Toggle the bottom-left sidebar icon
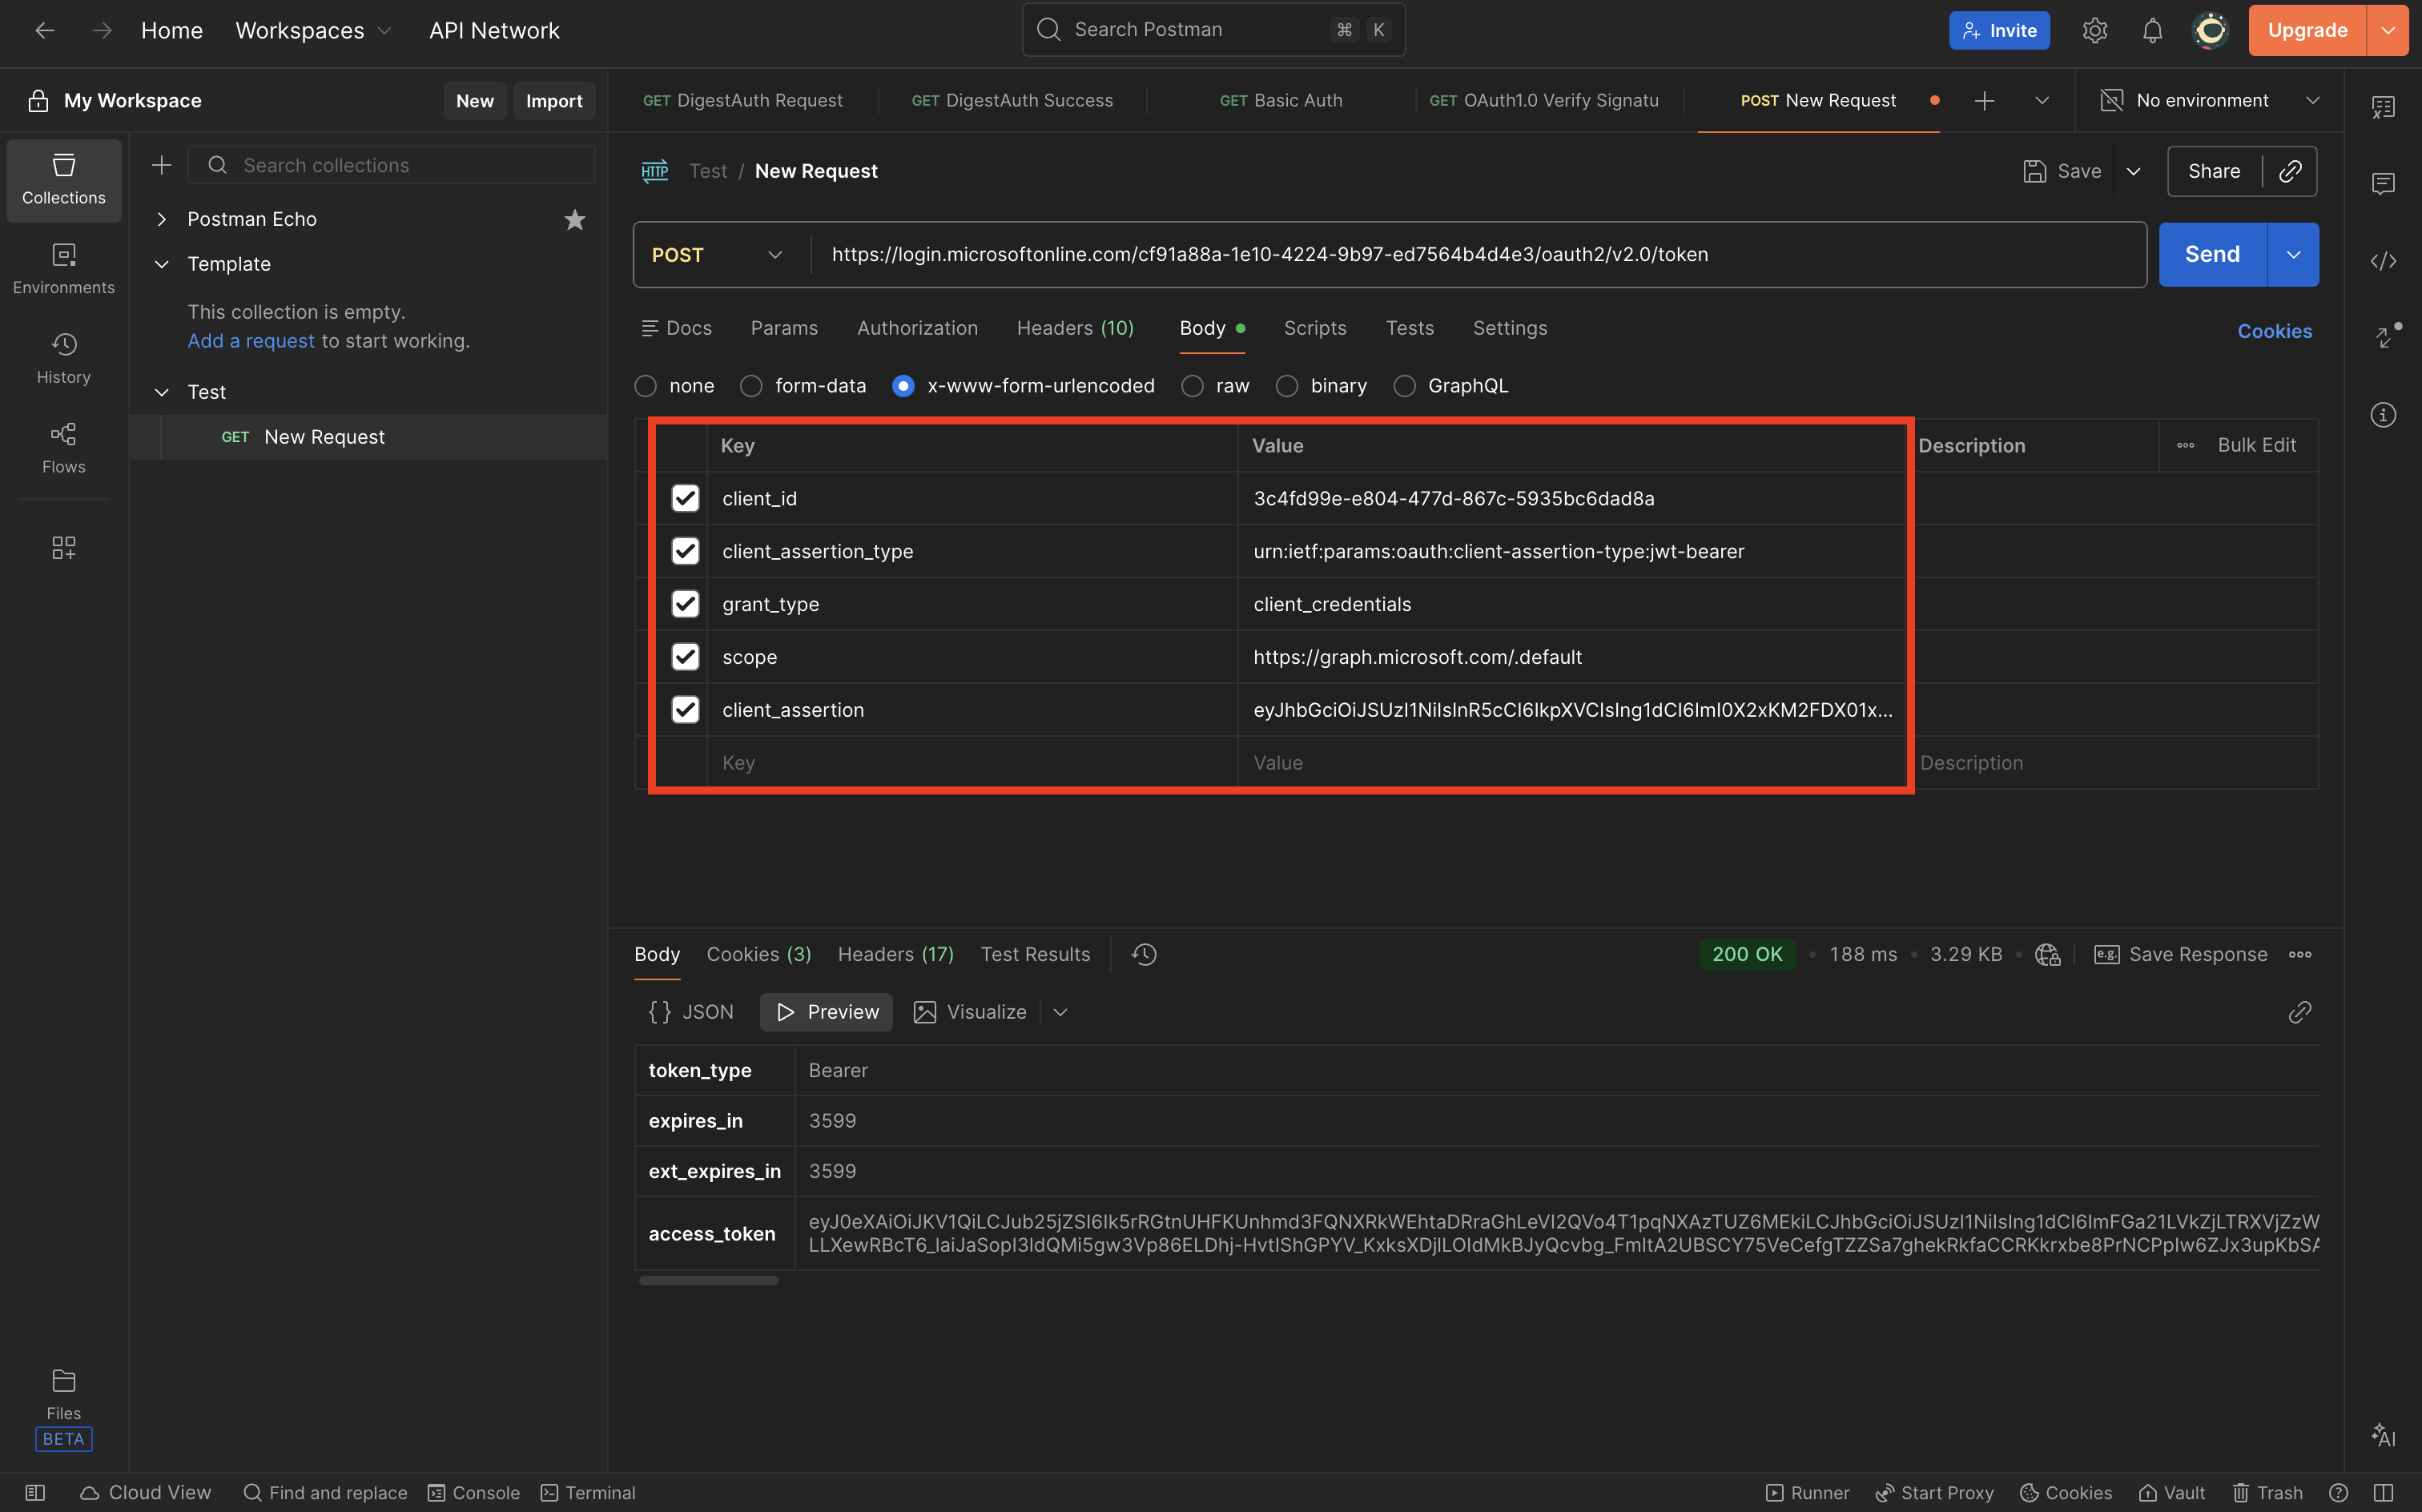 (35, 1492)
